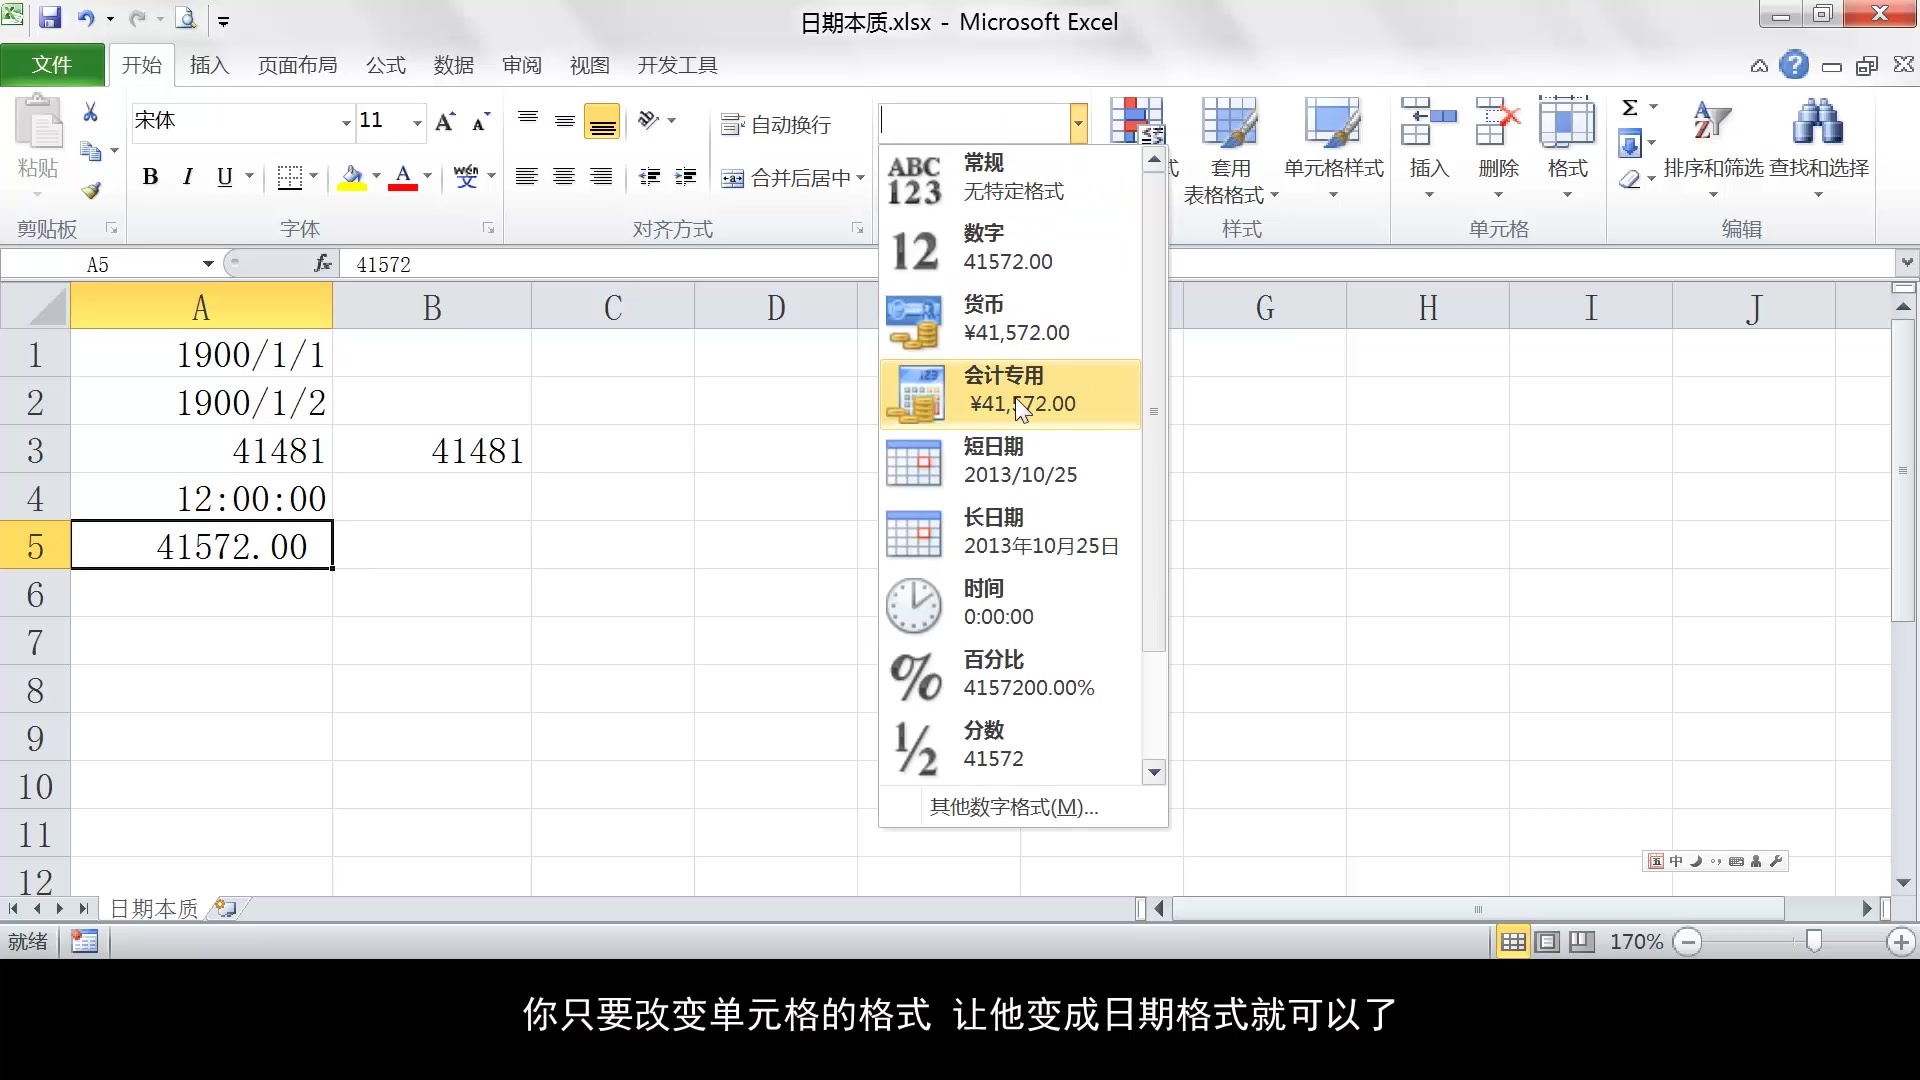Open the 文件 file tab
Screen dimensions: 1920x1080
point(52,65)
